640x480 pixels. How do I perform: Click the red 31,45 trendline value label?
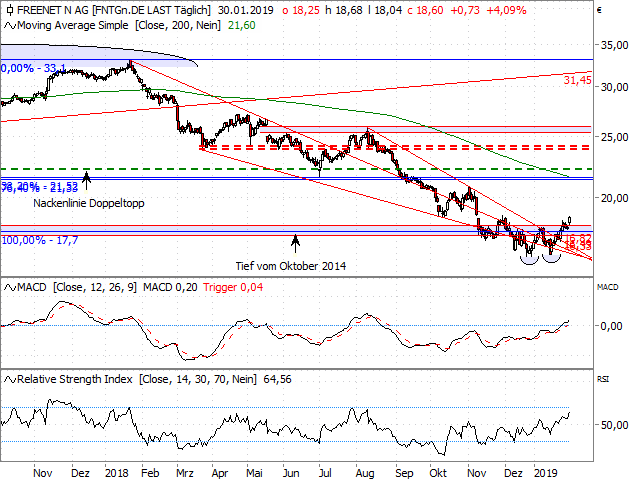(x=577, y=79)
